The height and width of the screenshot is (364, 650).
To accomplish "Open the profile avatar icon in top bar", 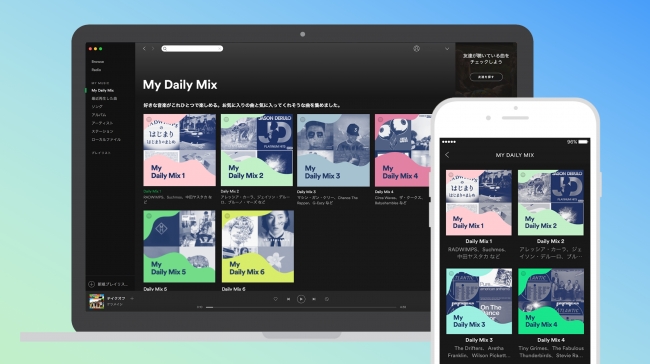I will point(417,49).
